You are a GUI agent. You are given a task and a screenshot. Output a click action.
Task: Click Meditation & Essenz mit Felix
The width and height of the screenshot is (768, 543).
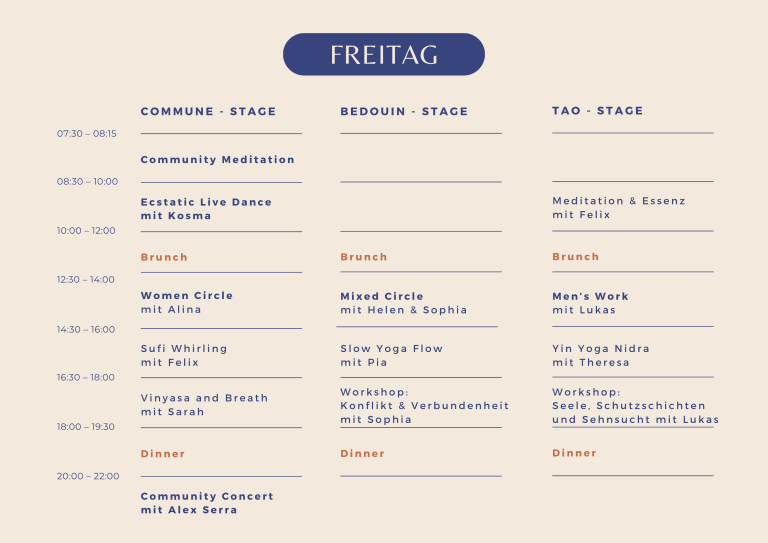pos(619,208)
